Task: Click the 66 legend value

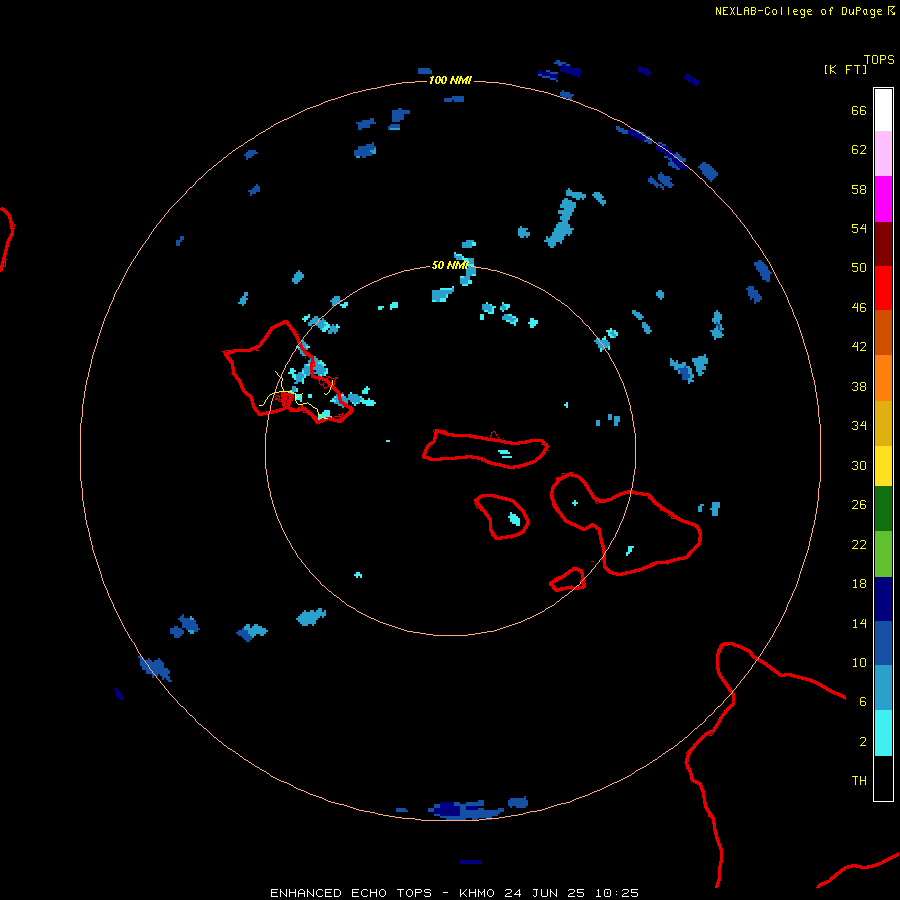Action: [859, 111]
